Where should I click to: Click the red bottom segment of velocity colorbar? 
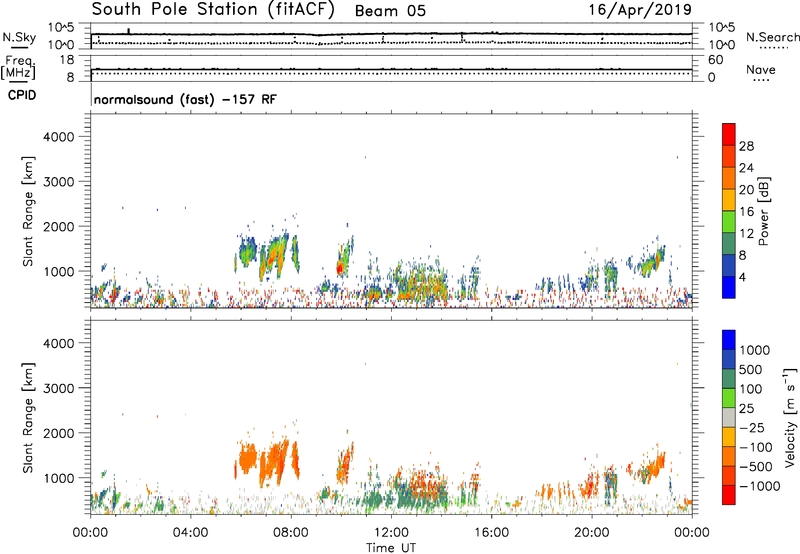click(x=729, y=495)
